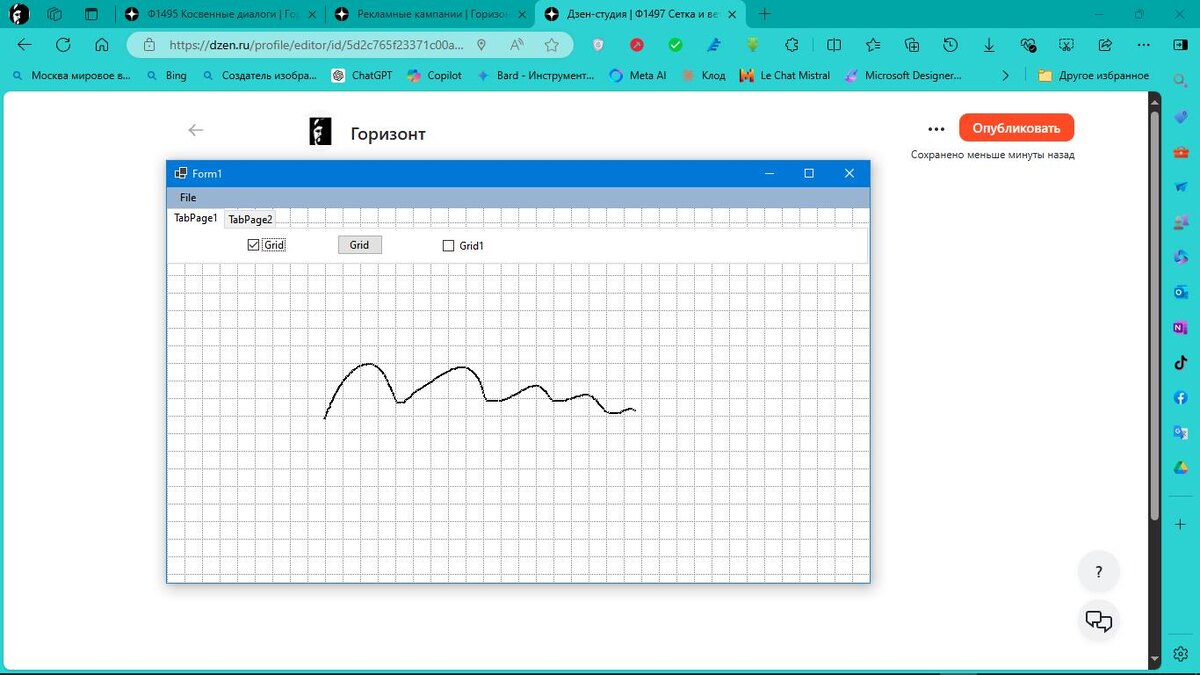Image resolution: width=1200 pixels, height=675 pixels.
Task: Open the red circular extension icon
Action: 637,45
